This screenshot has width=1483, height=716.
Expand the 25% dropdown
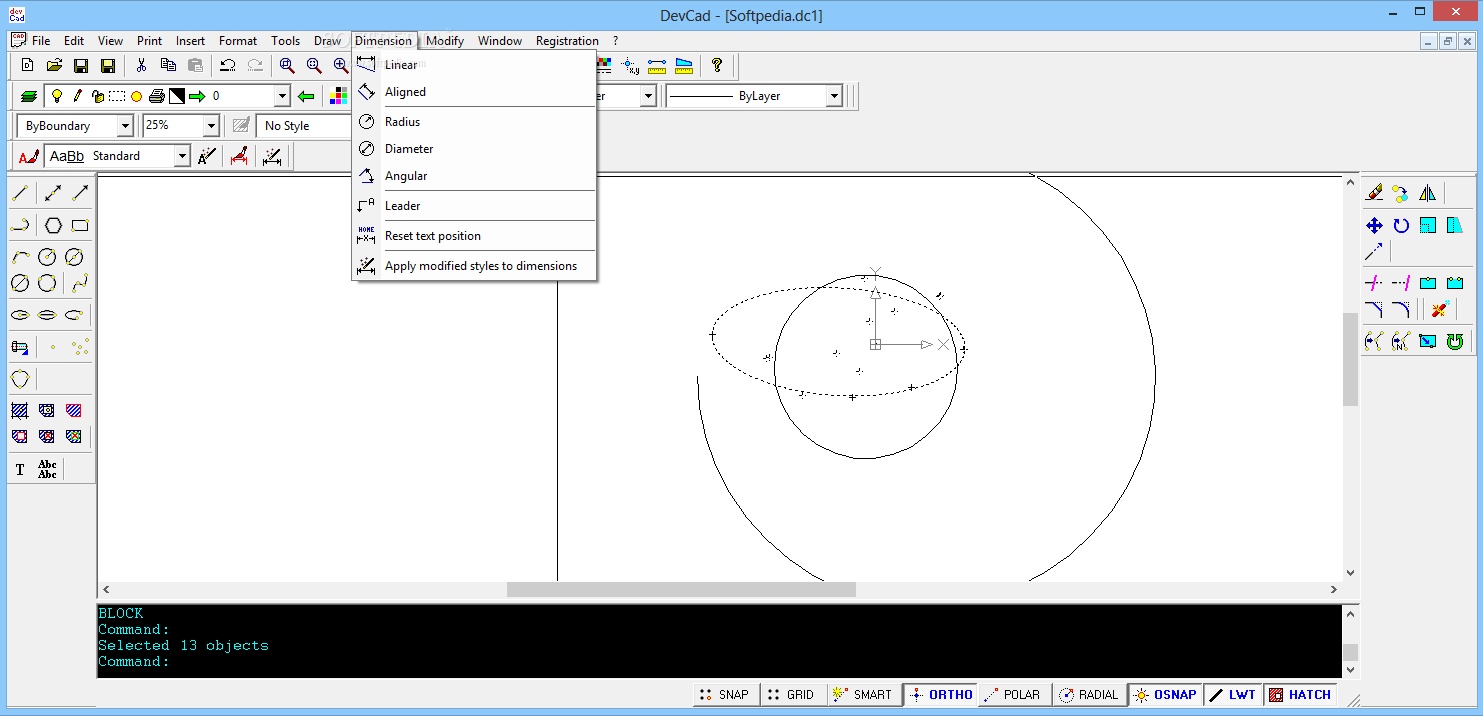click(210, 126)
